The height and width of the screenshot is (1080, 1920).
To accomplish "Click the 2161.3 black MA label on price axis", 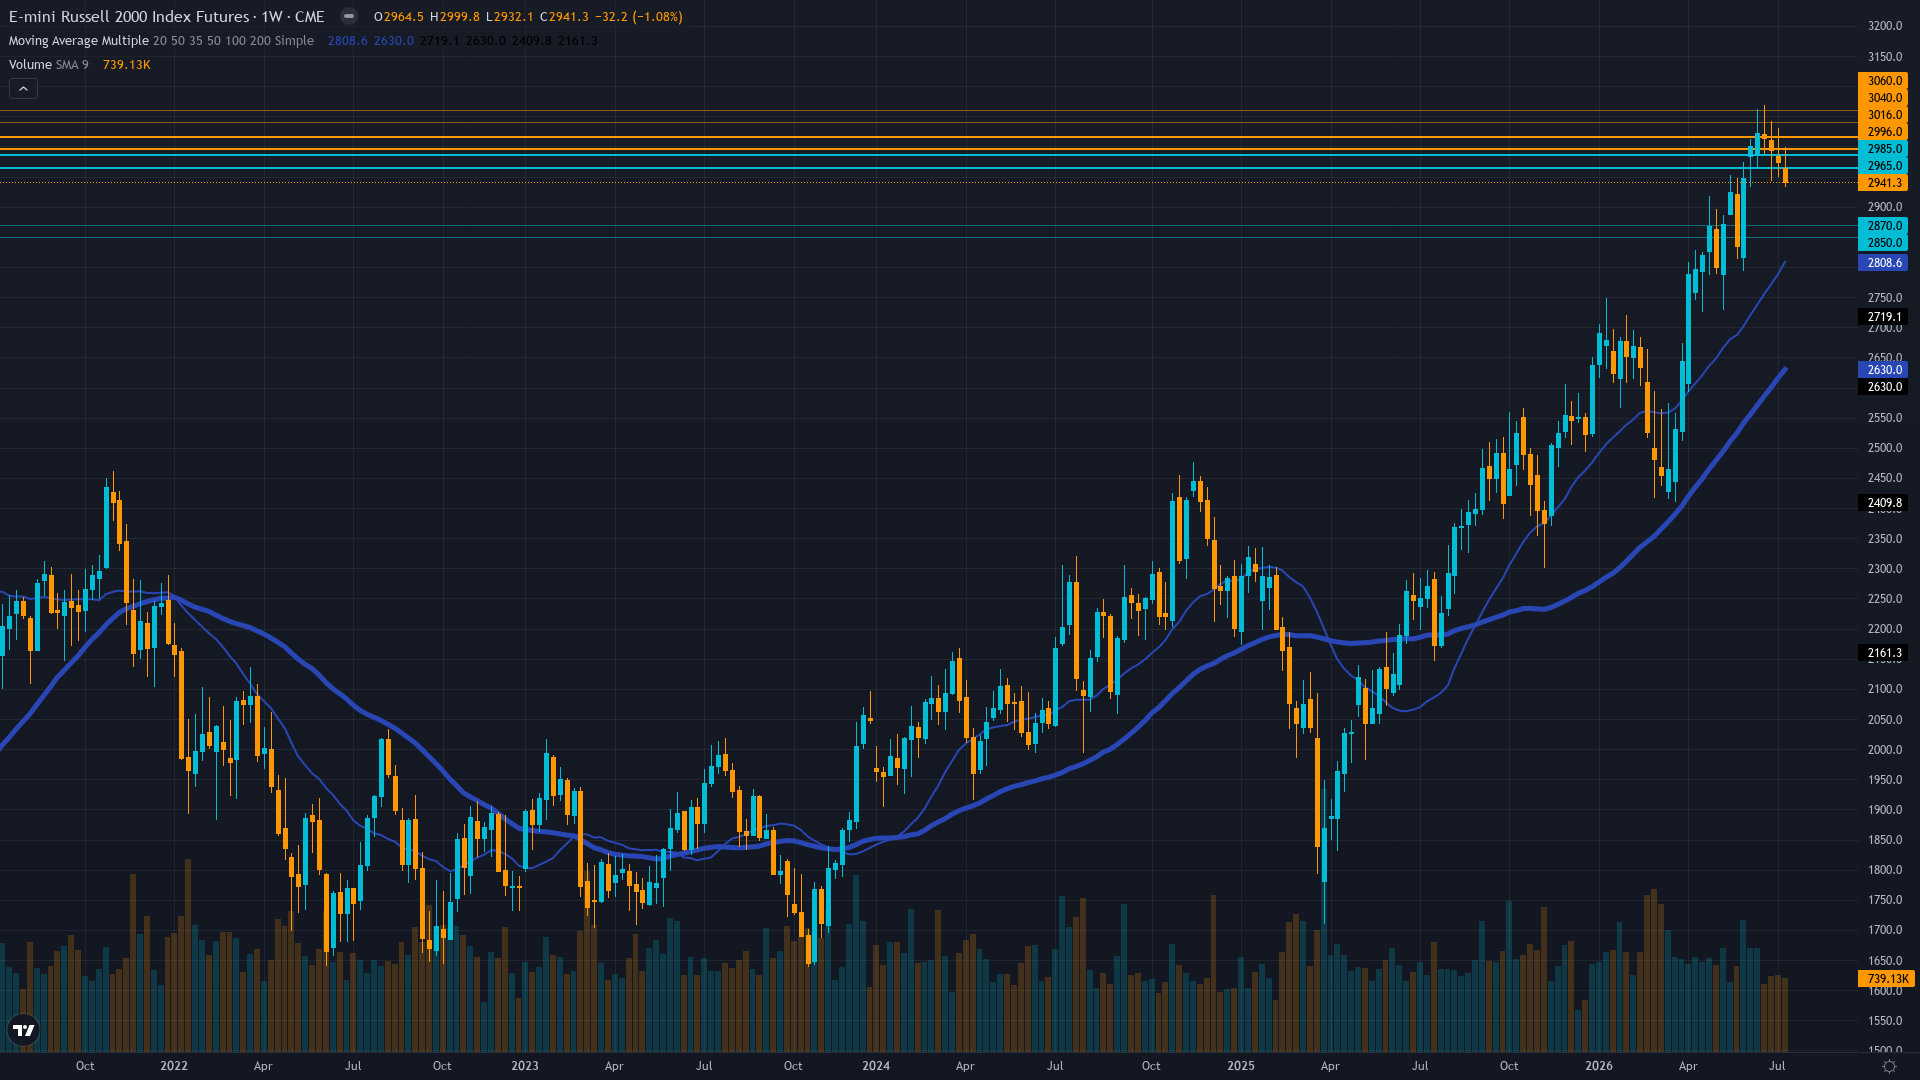I will pos(1883,653).
